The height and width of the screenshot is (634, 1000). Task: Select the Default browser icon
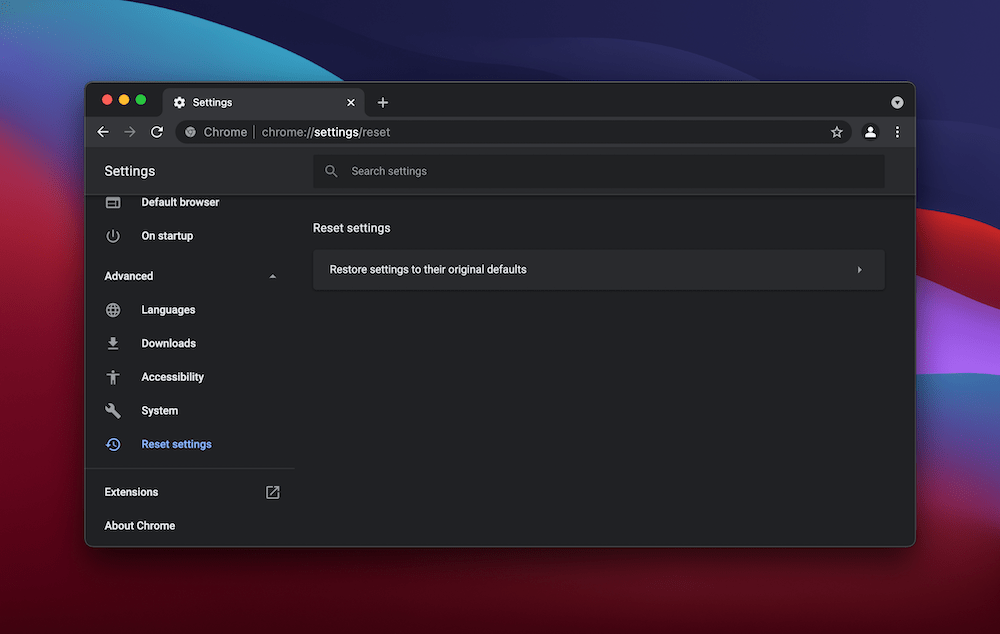tap(113, 202)
